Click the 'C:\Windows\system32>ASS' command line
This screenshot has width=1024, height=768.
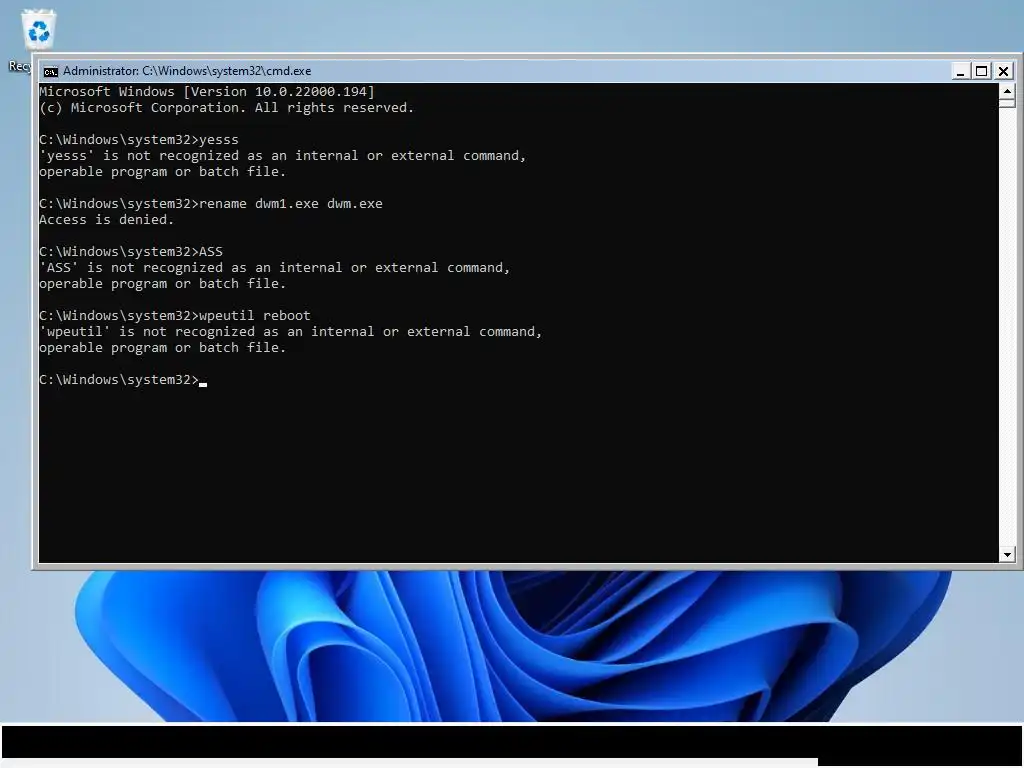point(131,251)
